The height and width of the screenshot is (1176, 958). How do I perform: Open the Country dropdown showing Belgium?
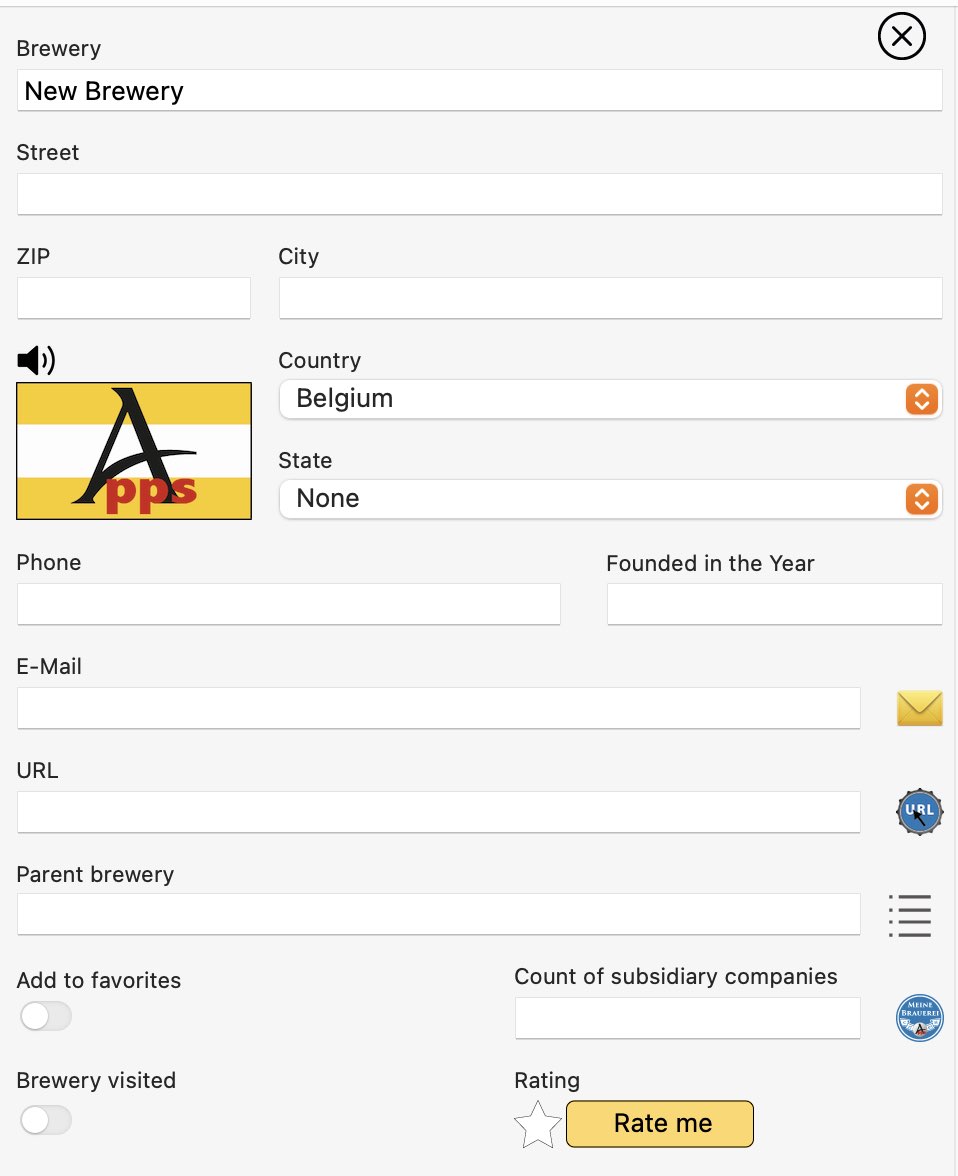point(610,399)
